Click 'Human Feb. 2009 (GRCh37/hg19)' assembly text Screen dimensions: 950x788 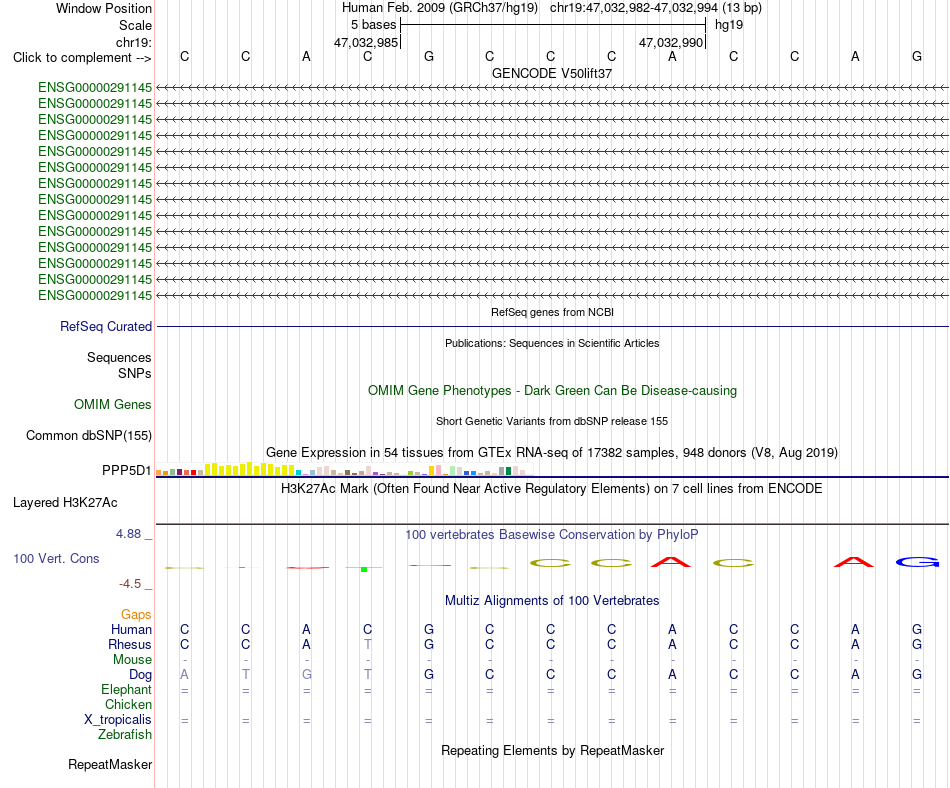click(440, 8)
